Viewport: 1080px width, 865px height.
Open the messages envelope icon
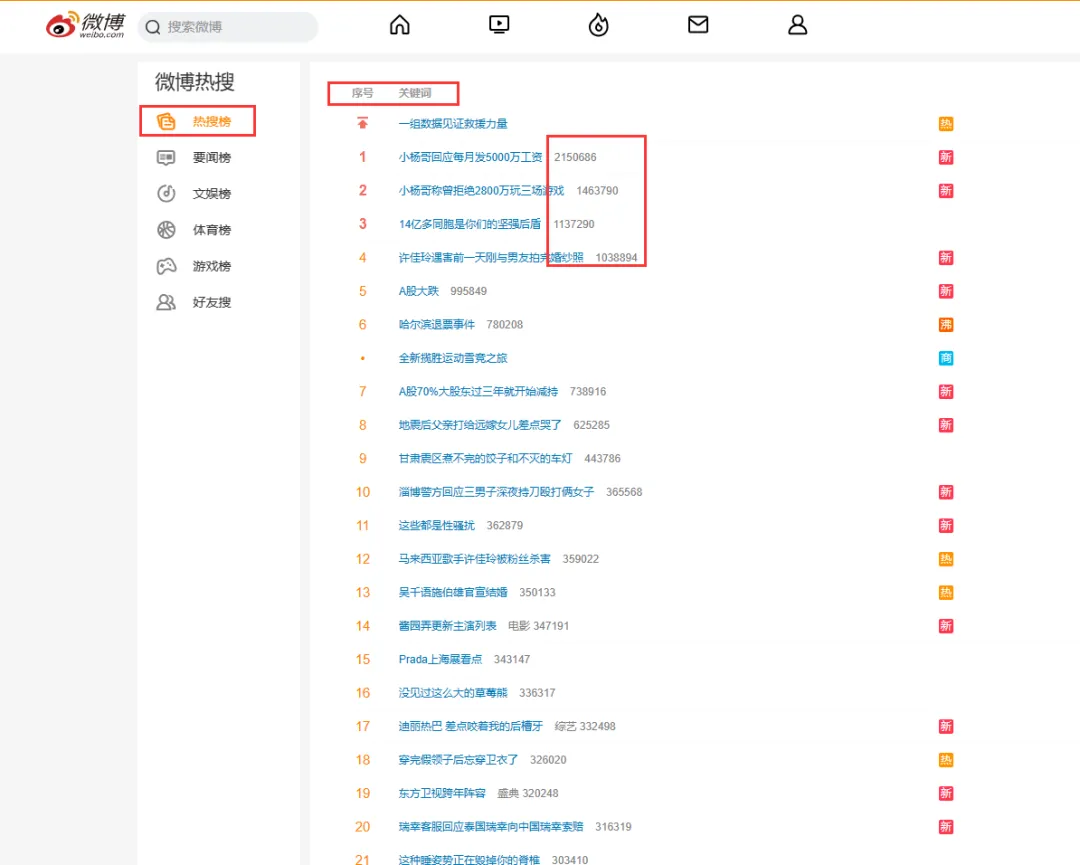[698, 25]
